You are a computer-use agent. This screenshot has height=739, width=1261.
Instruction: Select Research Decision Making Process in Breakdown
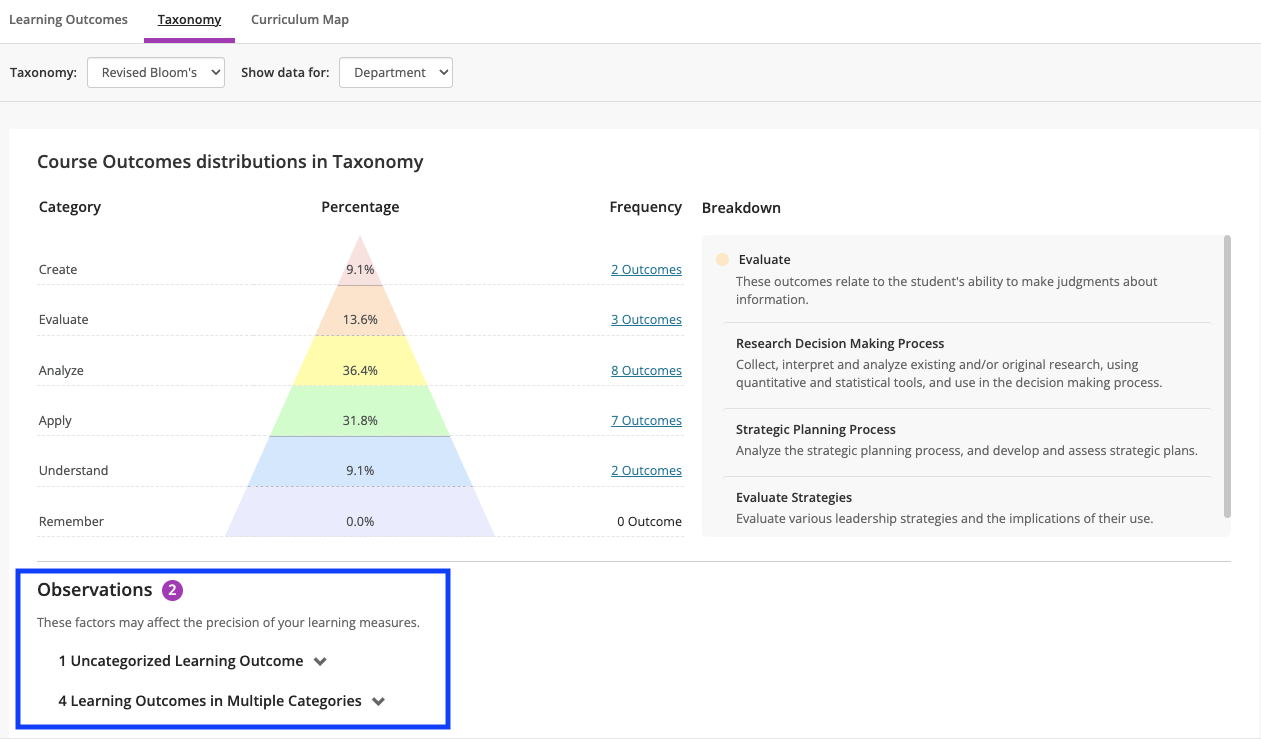pyautogui.click(x=840, y=344)
